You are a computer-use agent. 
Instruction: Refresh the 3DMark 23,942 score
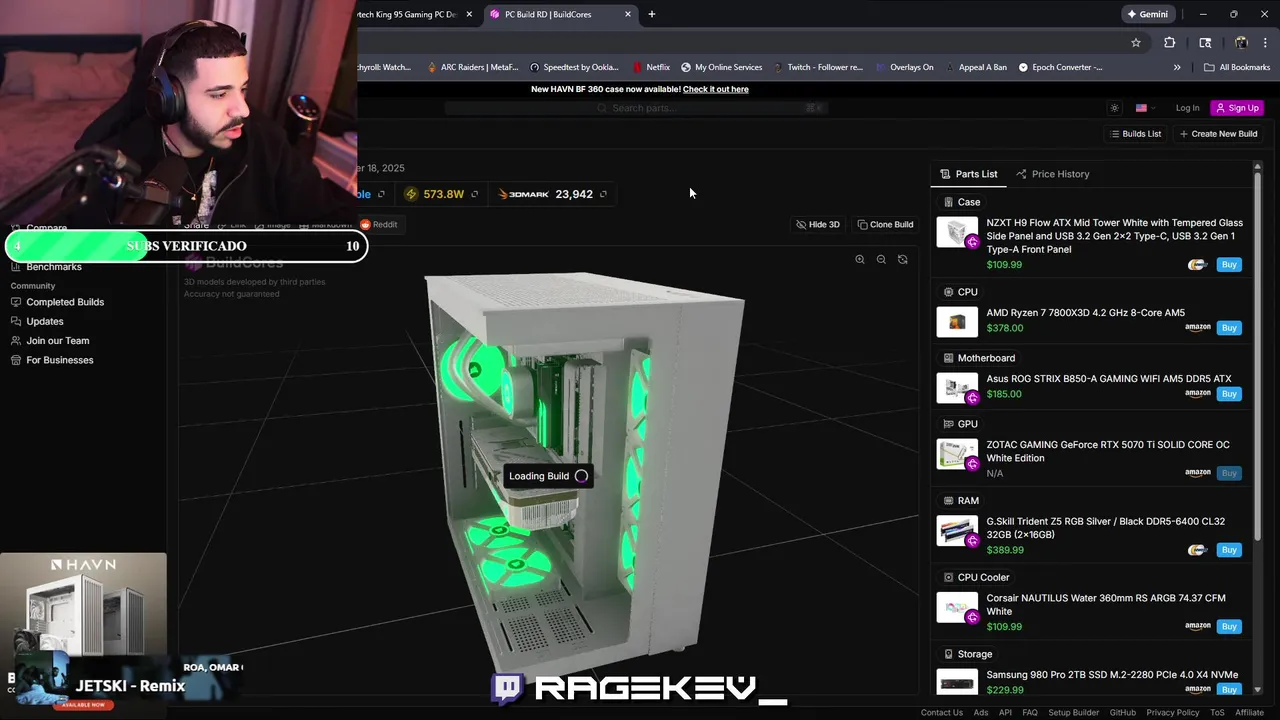[603, 194]
